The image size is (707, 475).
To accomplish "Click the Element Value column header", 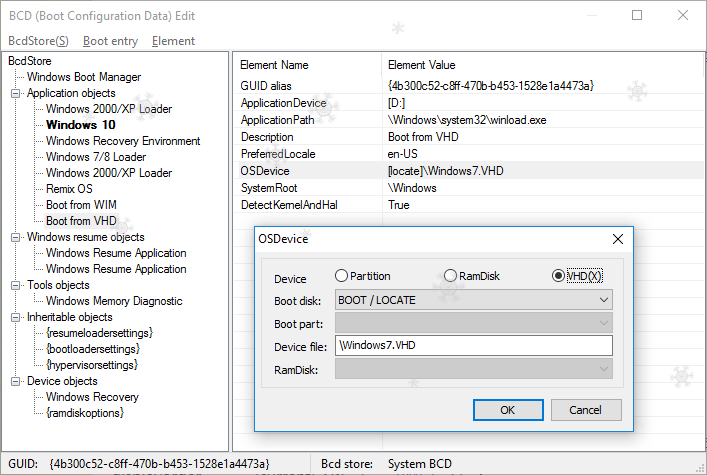I will pyautogui.click(x=542, y=65).
